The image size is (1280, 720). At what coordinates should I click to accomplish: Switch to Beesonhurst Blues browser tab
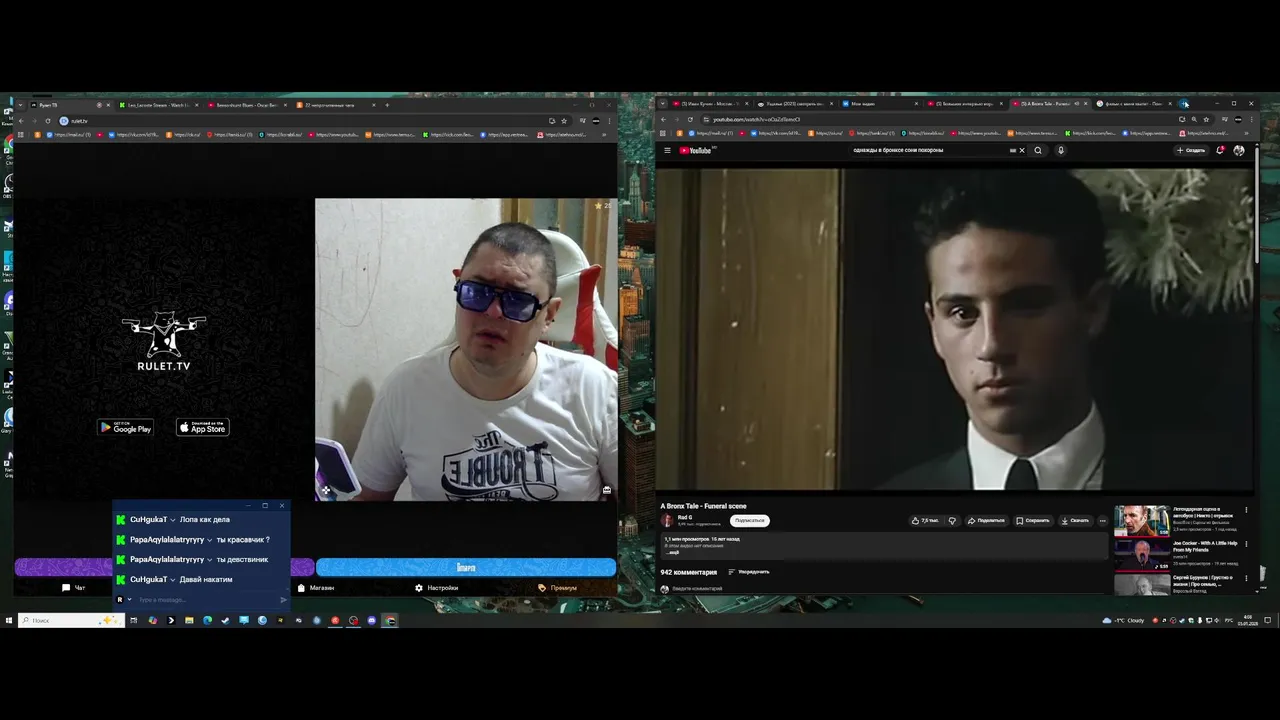click(245, 105)
